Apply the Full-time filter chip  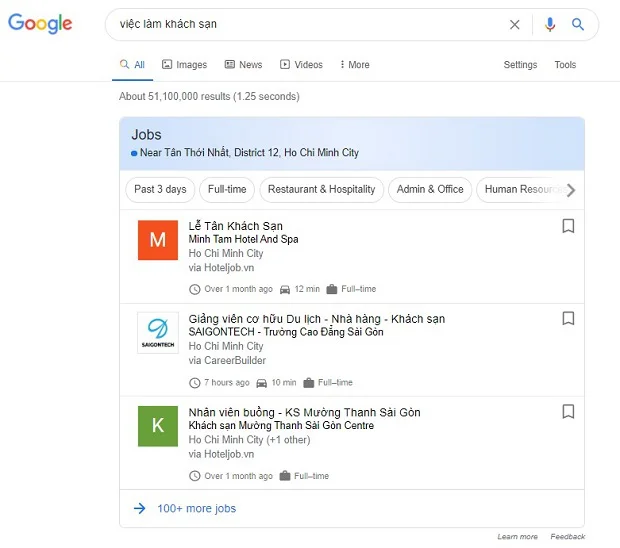coord(227,189)
